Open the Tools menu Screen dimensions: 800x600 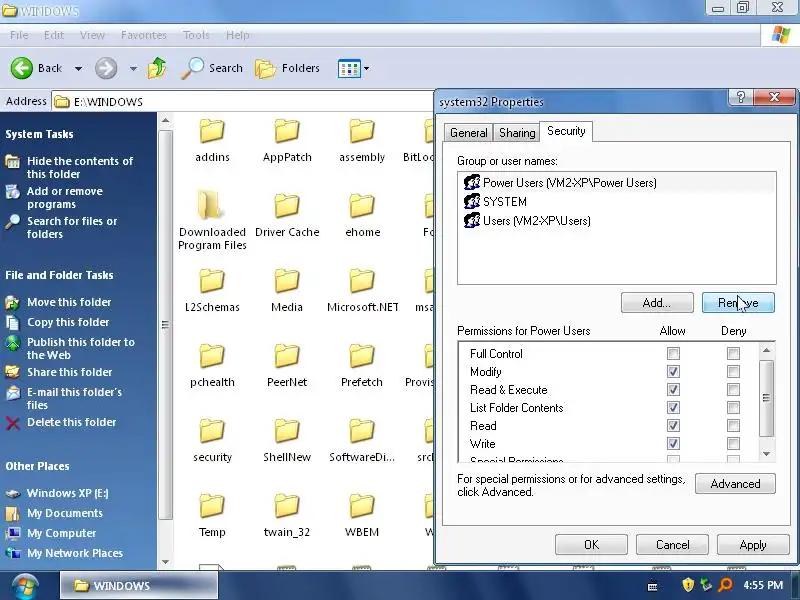196,35
